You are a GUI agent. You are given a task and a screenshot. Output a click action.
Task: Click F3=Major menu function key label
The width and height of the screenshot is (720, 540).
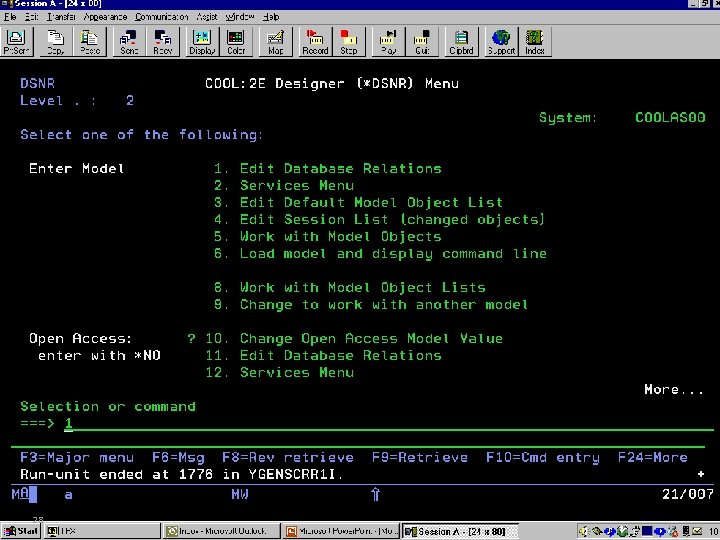point(77,457)
